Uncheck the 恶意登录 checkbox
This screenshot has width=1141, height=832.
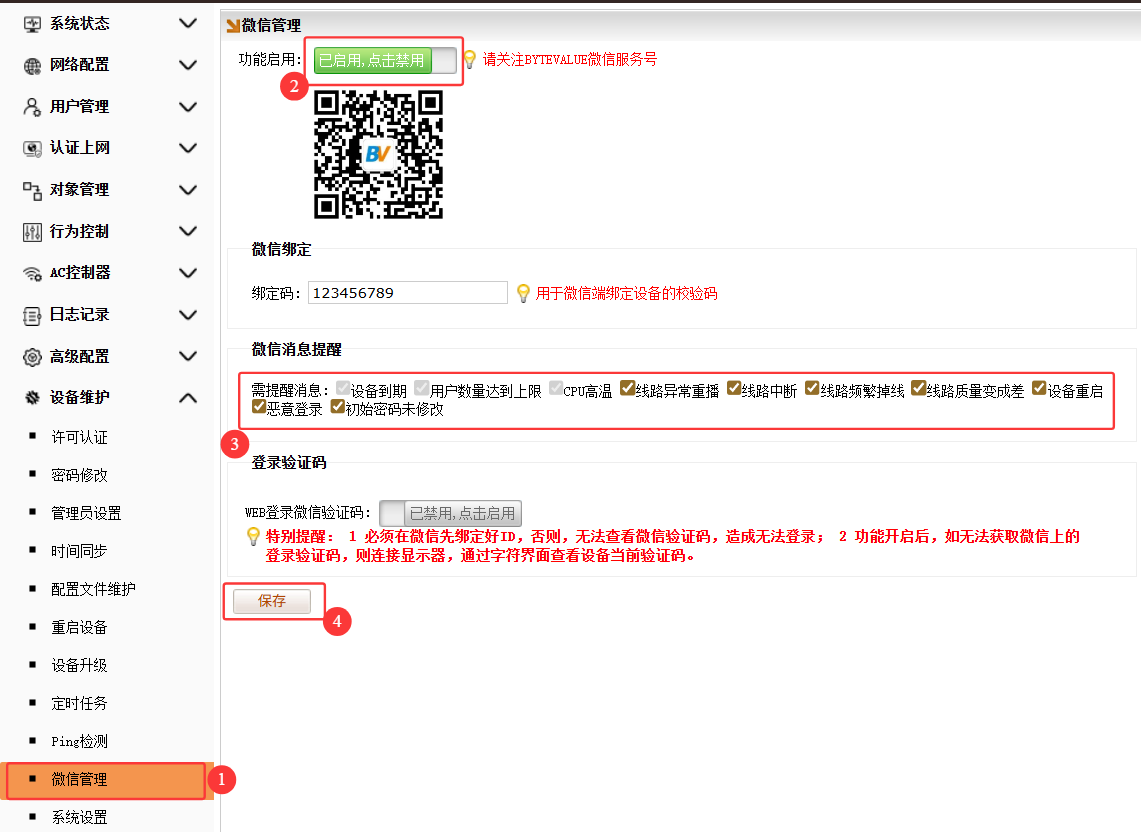click(259, 407)
